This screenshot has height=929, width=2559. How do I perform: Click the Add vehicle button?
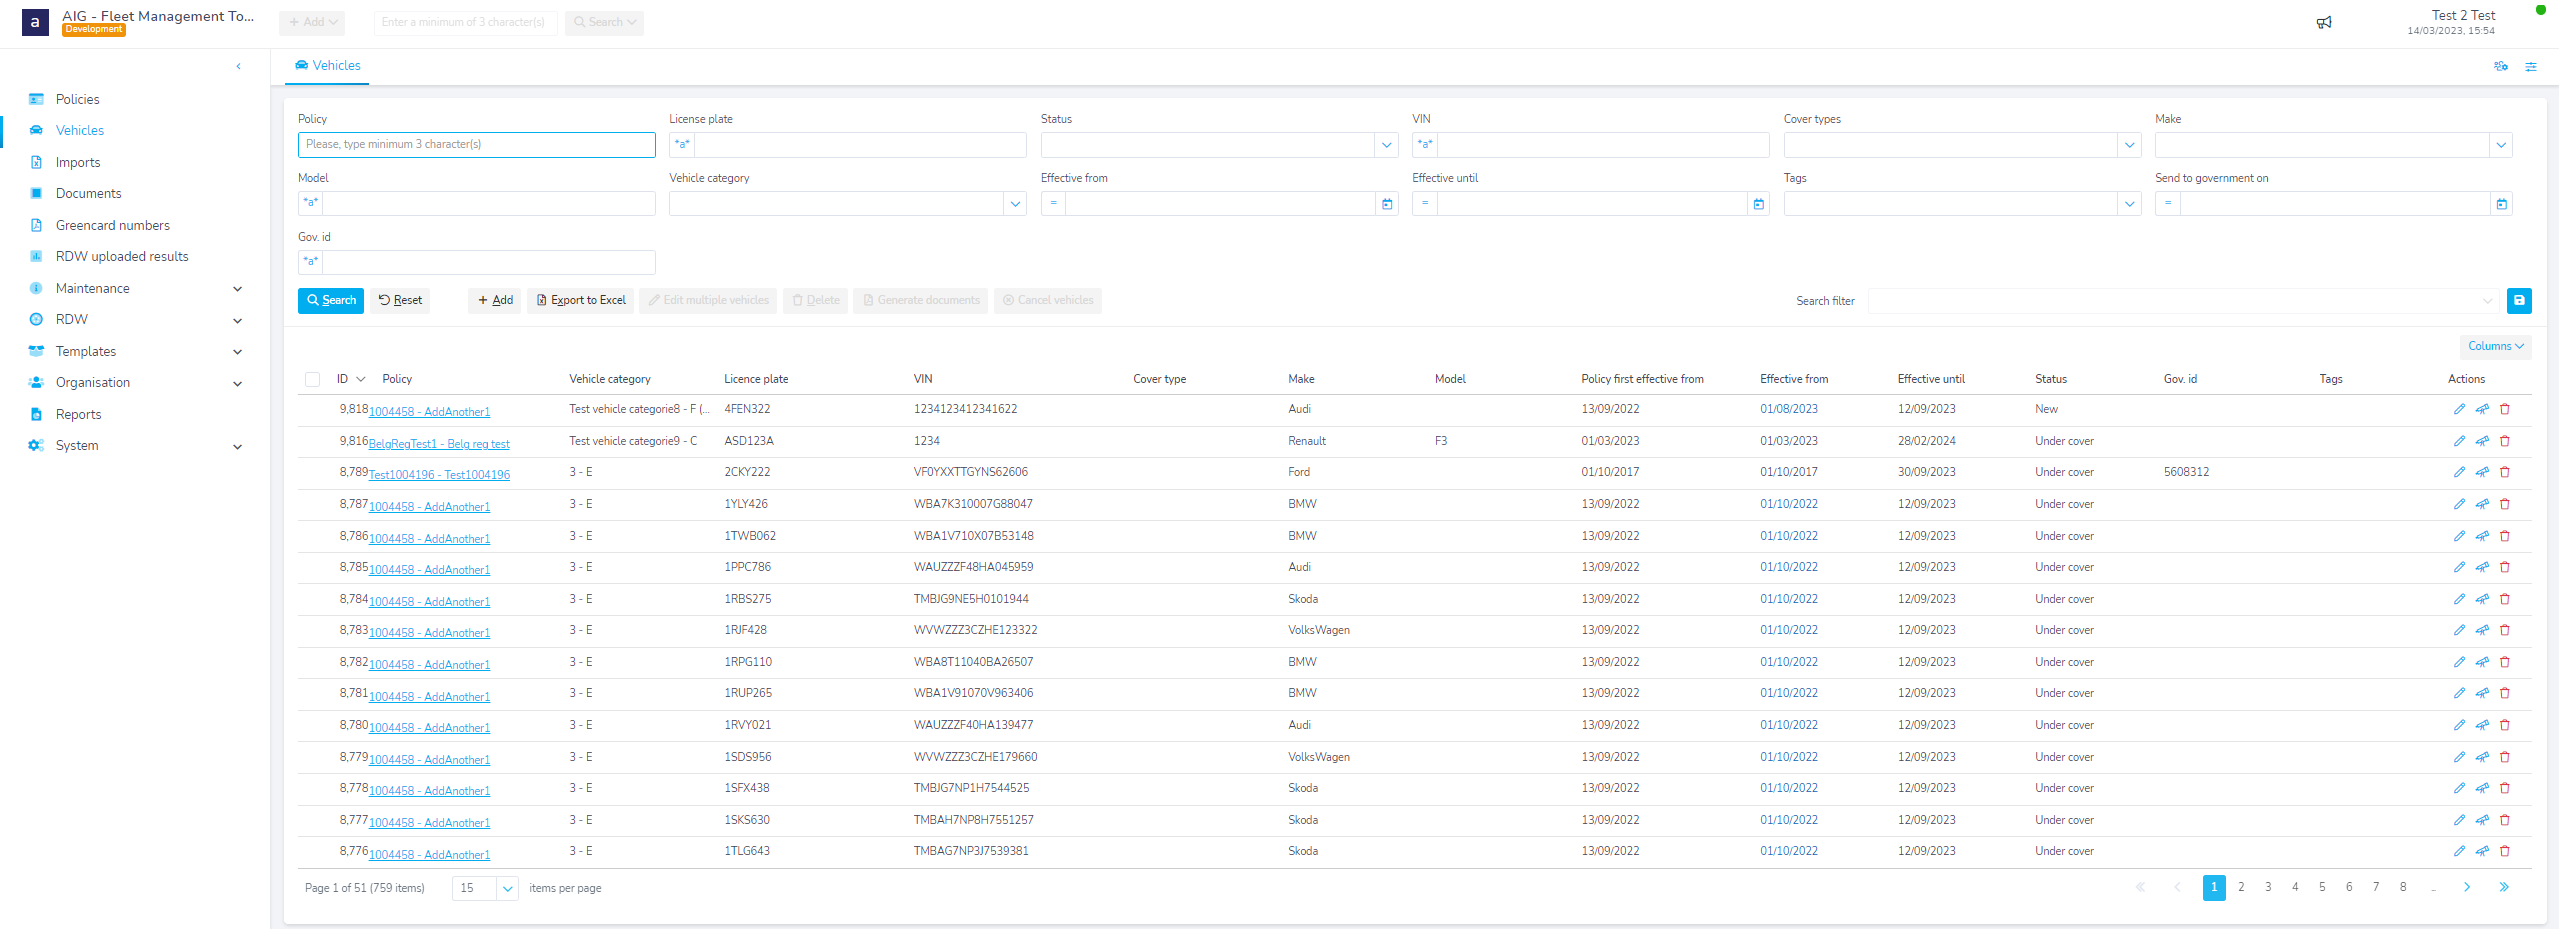point(495,301)
